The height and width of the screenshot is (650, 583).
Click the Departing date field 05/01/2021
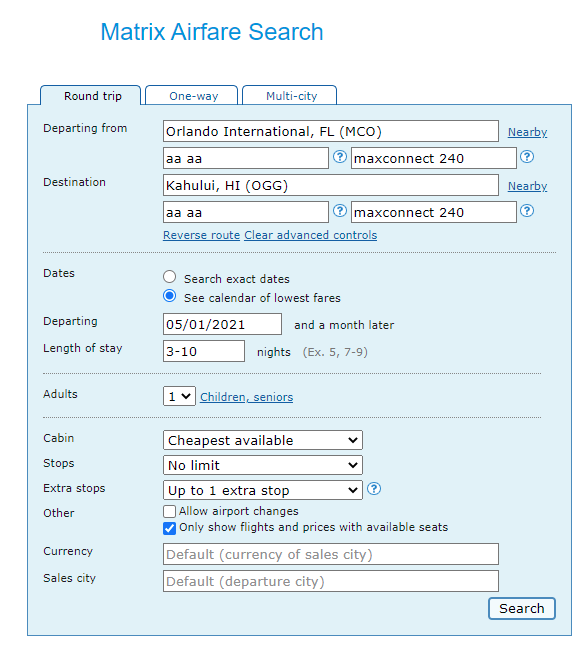click(222, 324)
